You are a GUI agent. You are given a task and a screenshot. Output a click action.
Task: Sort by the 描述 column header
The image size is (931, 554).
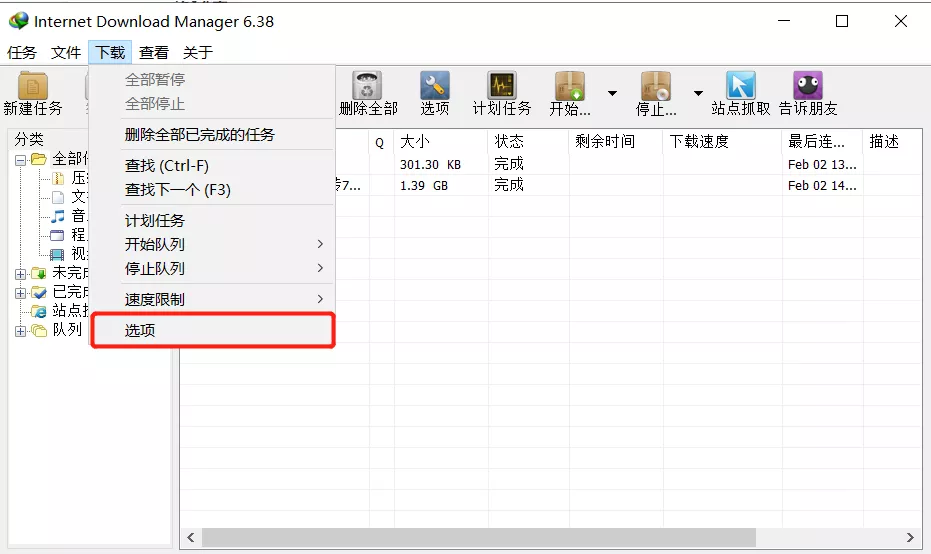pos(893,141)
